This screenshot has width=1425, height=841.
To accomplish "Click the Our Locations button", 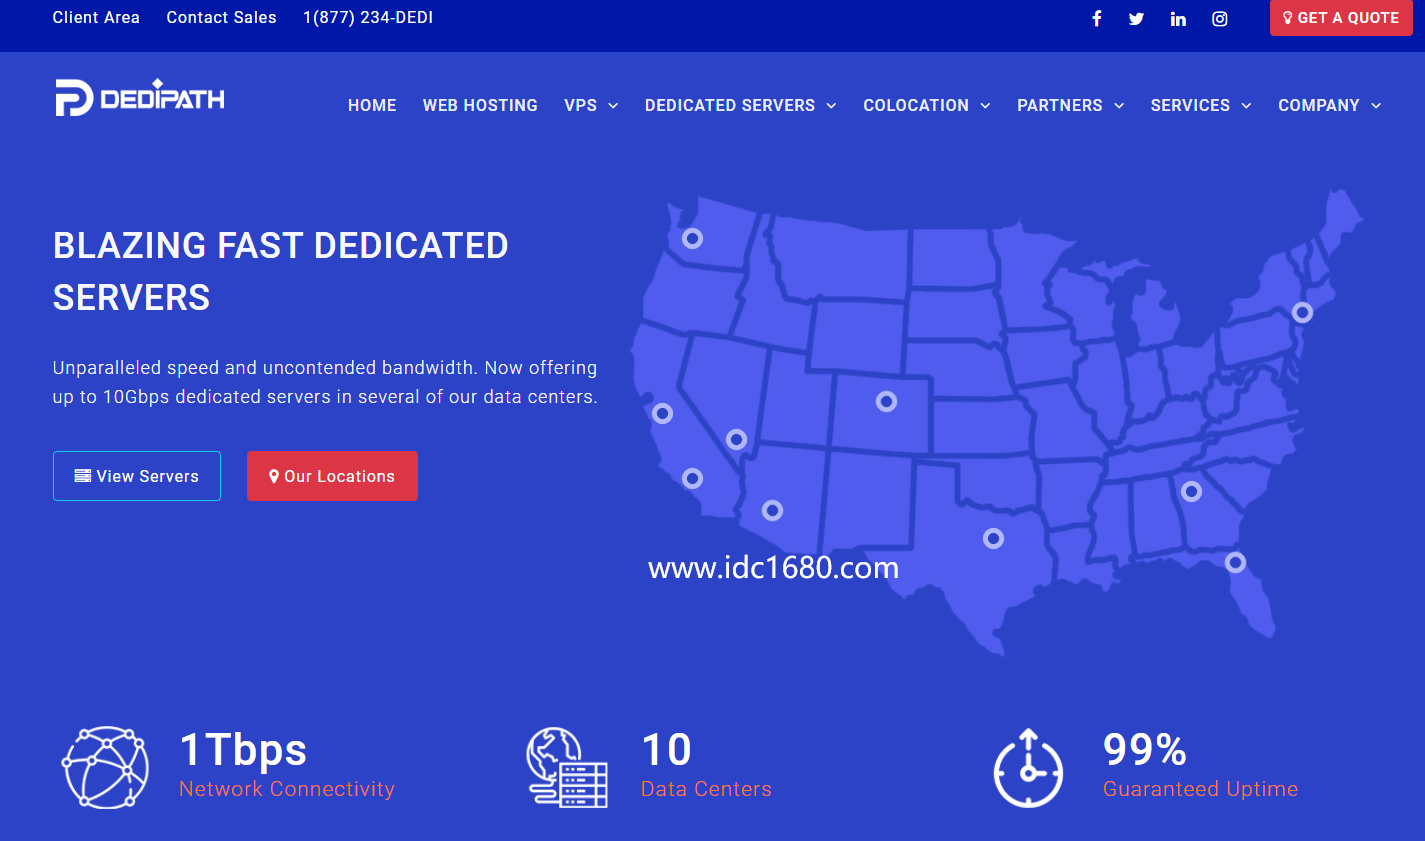I will (x=332, y=476).
